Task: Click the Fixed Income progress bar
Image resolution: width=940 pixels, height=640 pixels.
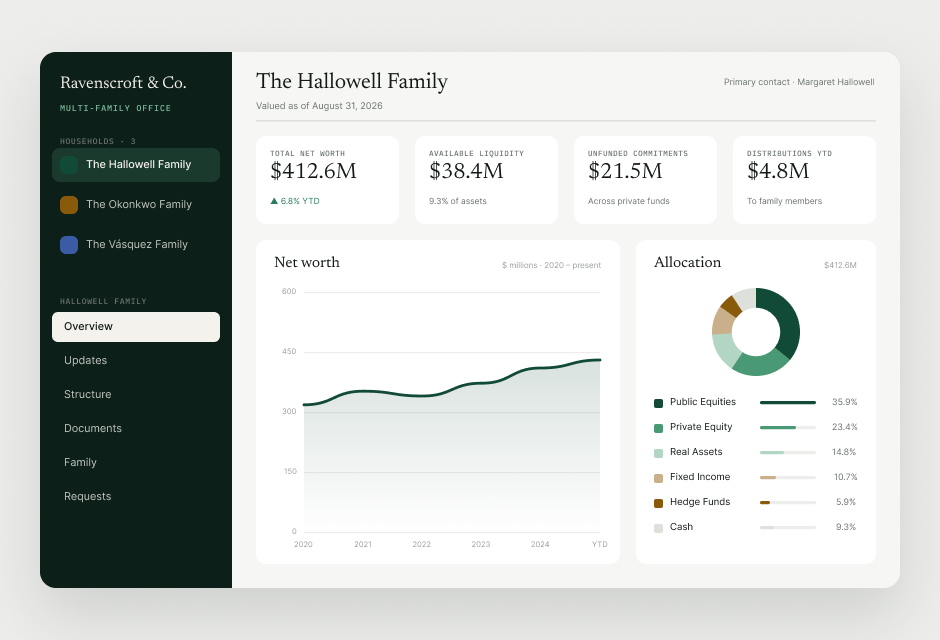Action: point(788,478)
